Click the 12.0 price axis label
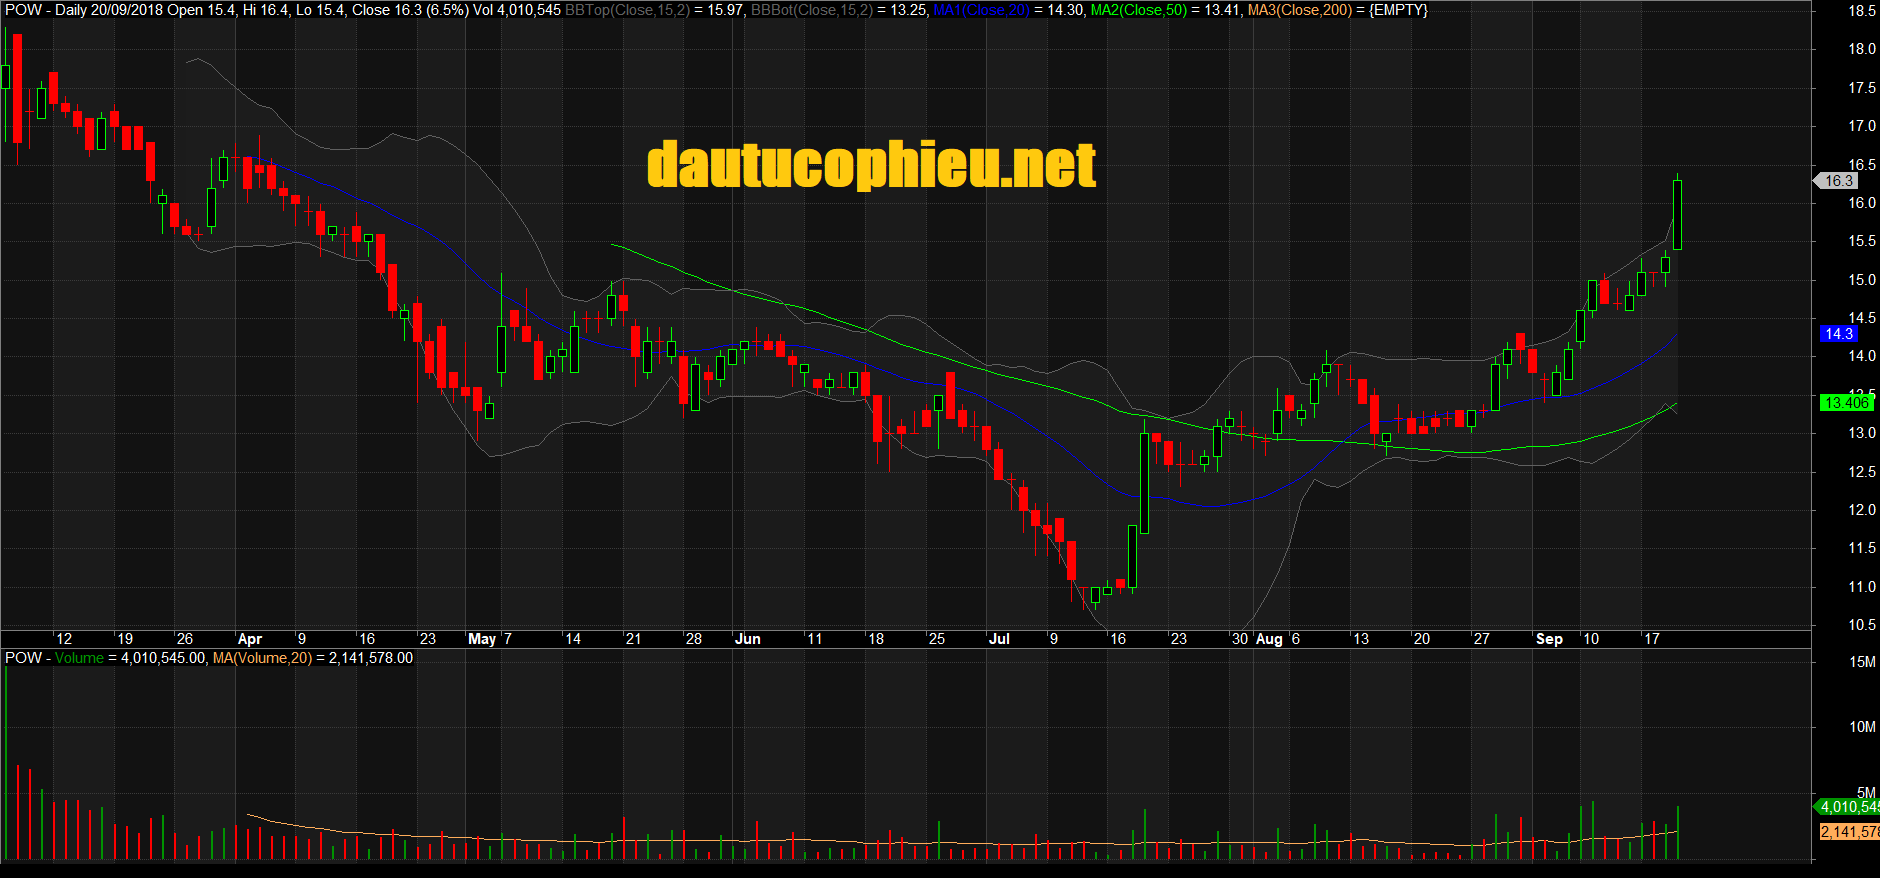1880x878 pixels. tap(1862, 510)
